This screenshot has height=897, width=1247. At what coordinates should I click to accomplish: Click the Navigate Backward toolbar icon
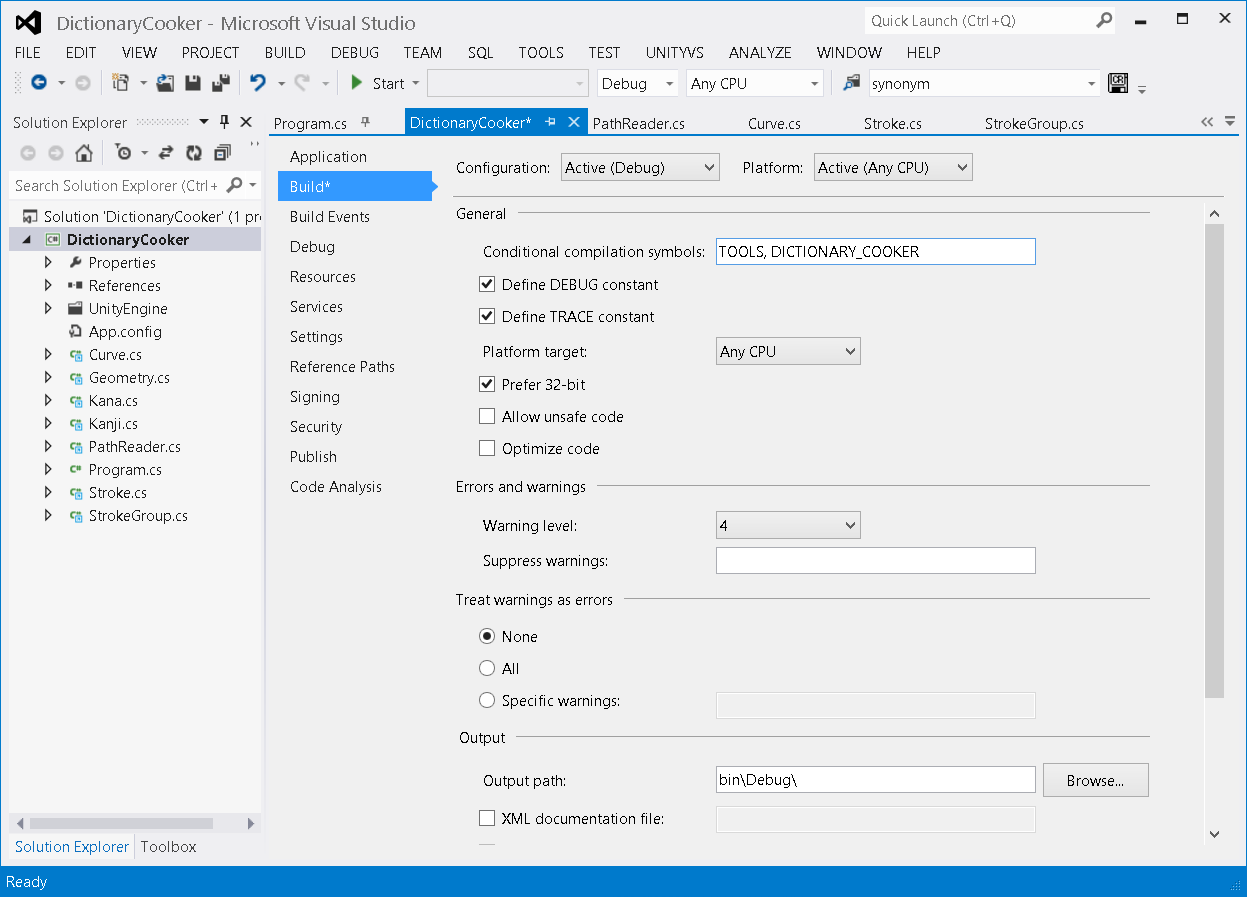click(x=39, y=83)
